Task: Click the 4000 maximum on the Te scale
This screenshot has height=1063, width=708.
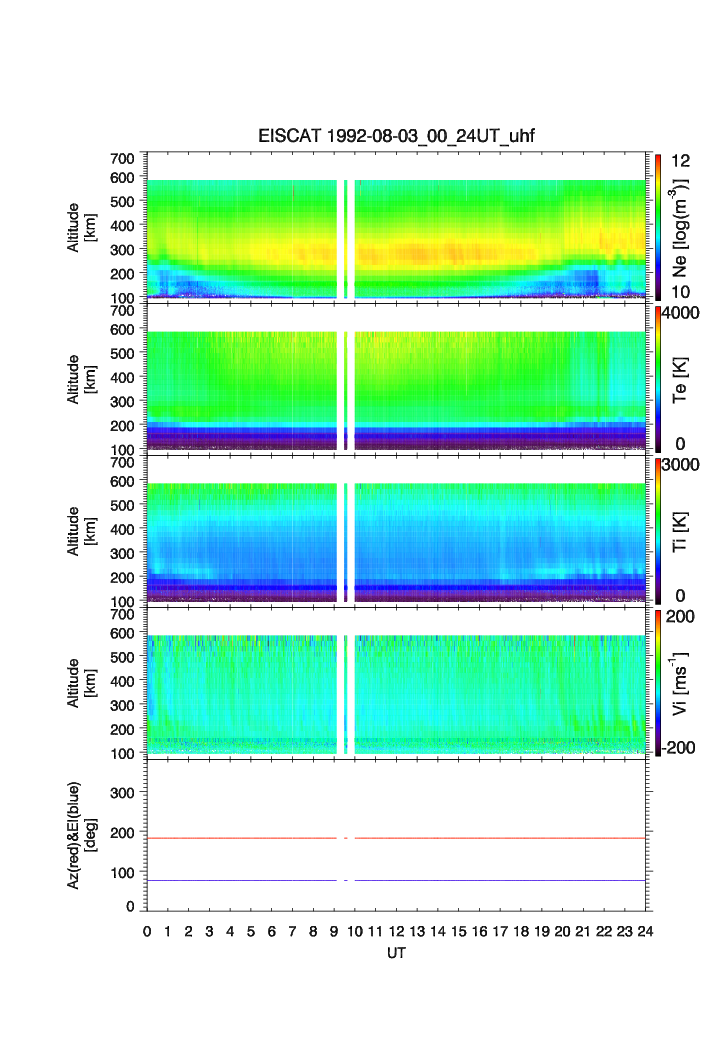Action: pos(681,313)
